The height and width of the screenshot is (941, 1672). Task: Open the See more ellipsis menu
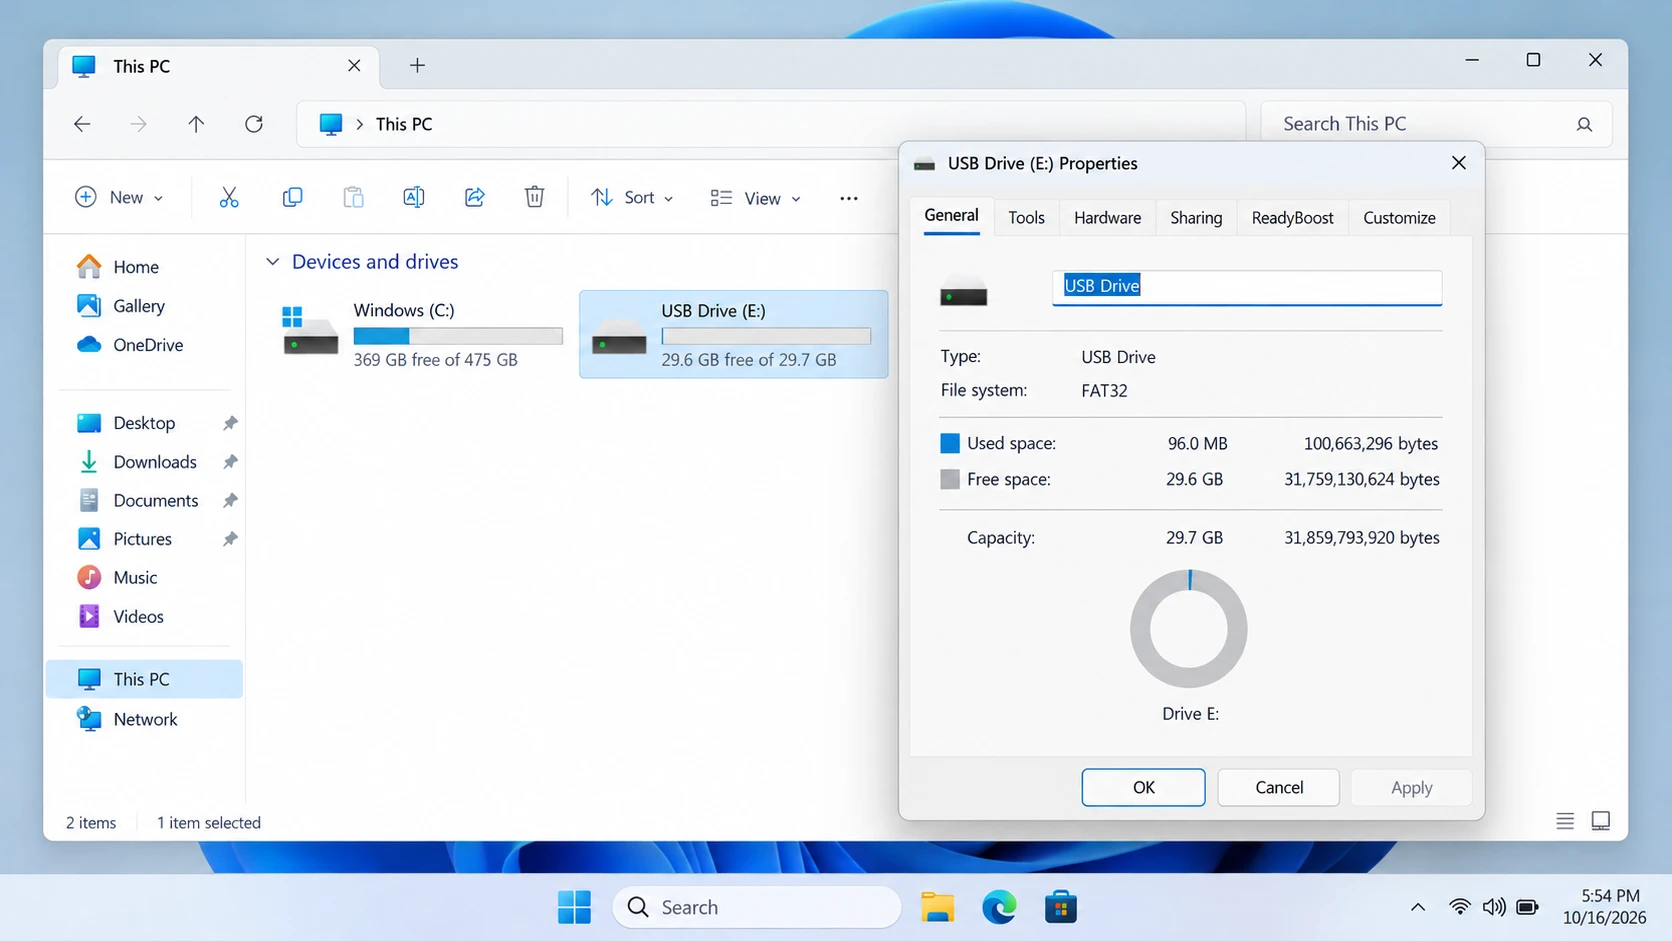coord(849,198)
